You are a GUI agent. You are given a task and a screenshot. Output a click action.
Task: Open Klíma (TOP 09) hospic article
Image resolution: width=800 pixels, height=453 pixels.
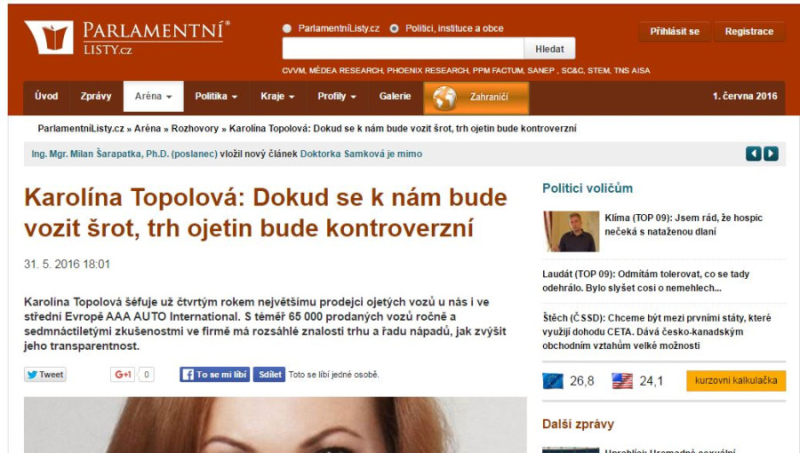[x=683, y=224]
